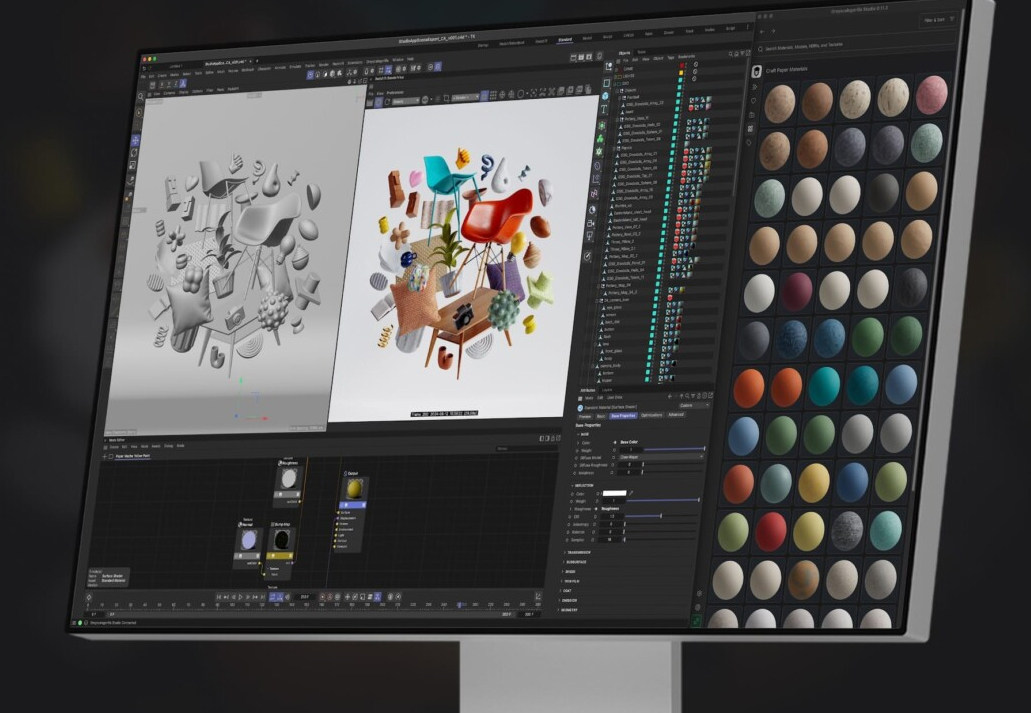Open the Diffuse Model Oren-Nayar dropdown
This screenshot has width=1031, height=713.
(660, 456)
